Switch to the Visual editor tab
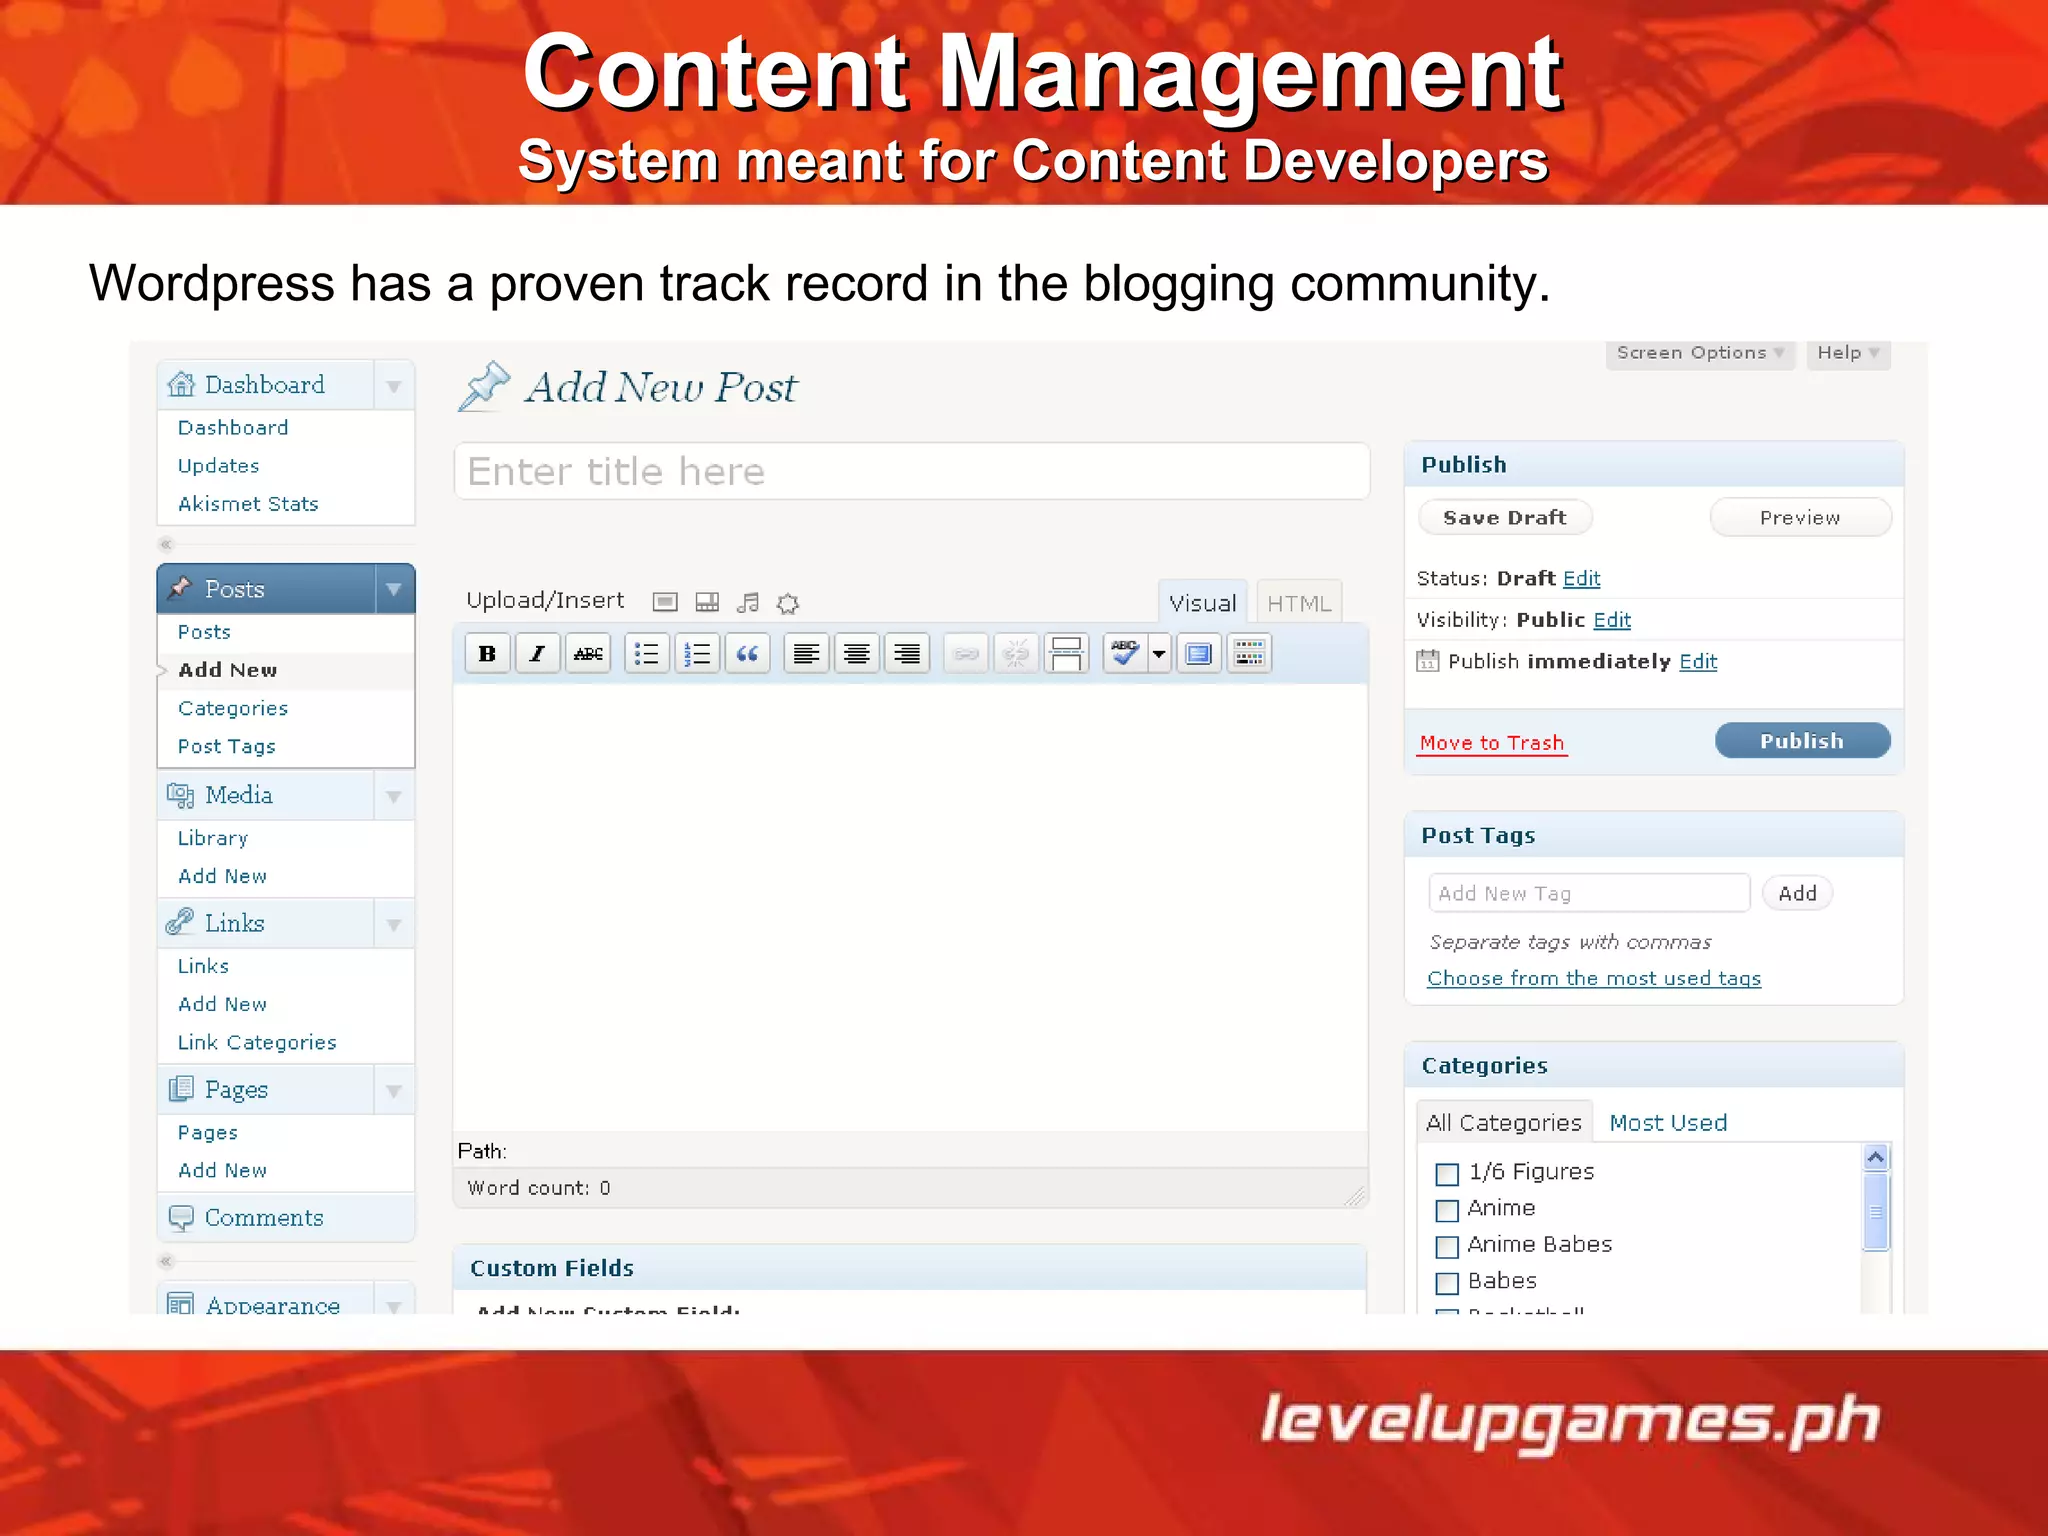Viewport: 2048px width, 1536px height. pyautogui.click(x=1202, y=602)
